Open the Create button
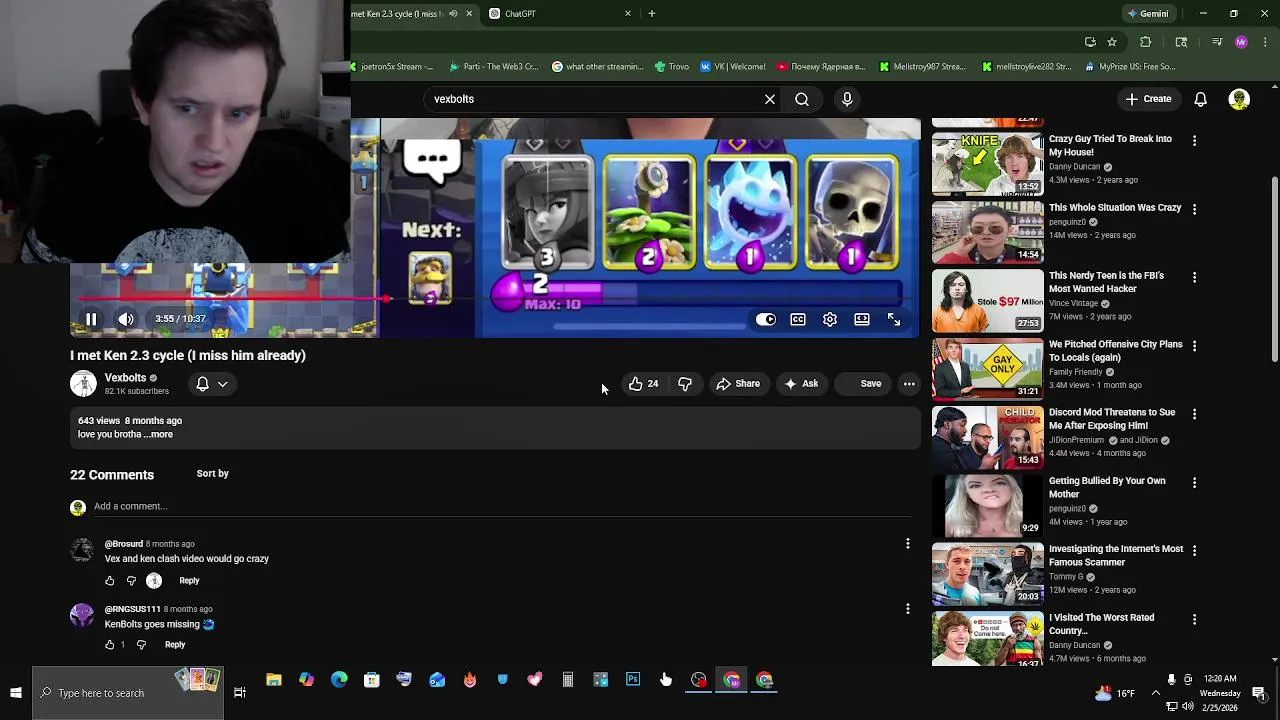 (1149, 99)
